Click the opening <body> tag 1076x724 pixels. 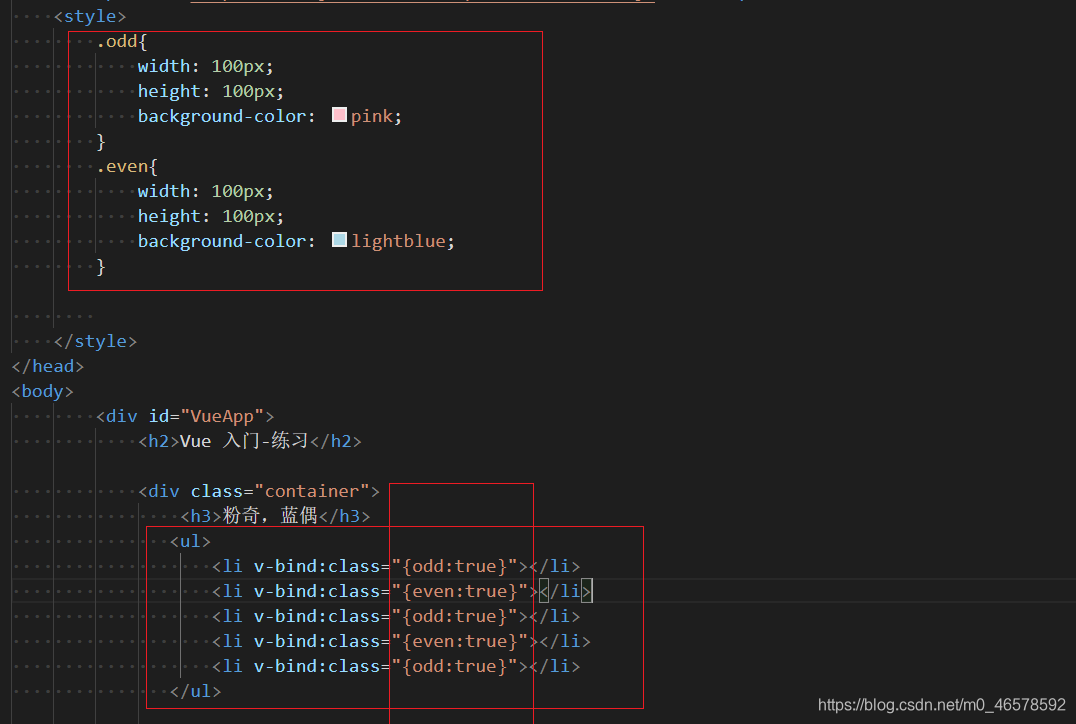pos(43,391)
